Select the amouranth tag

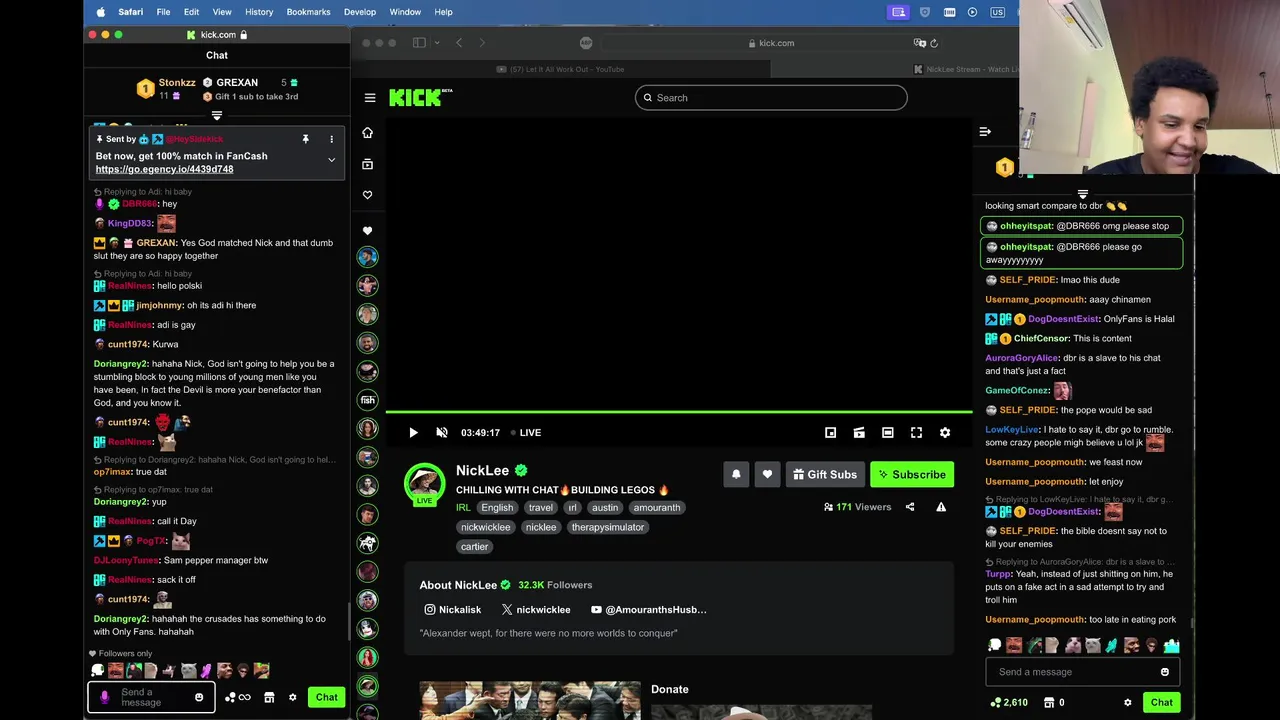(x=657, y=508)
